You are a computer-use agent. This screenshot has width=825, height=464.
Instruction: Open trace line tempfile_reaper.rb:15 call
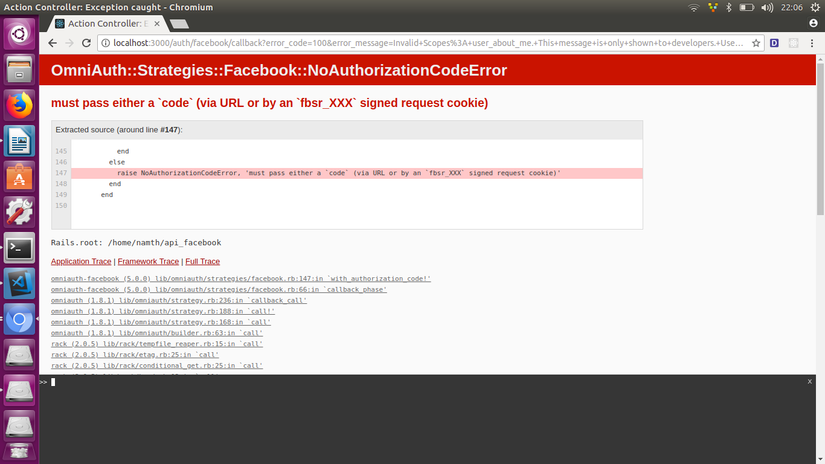pos(157,344)
